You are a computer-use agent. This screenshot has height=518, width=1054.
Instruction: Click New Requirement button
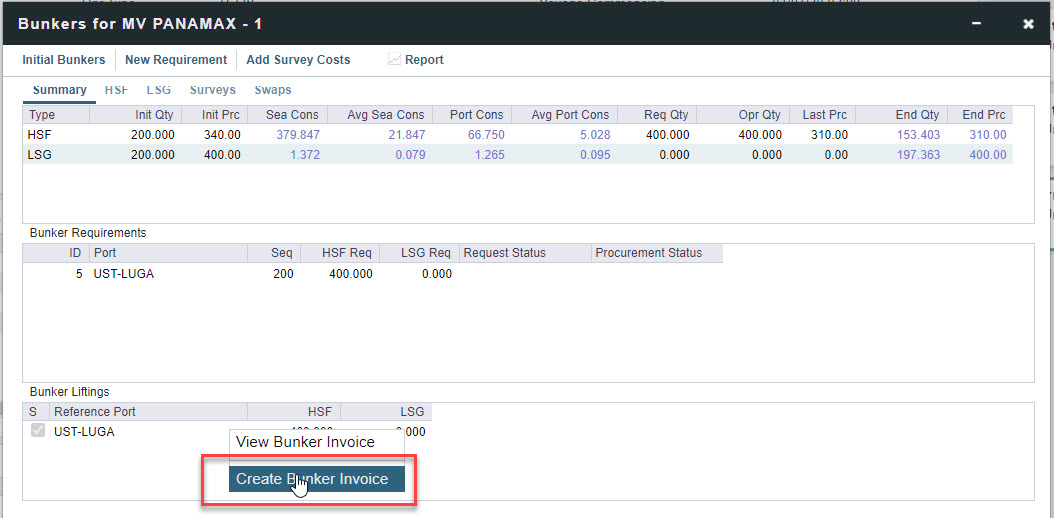click(x=176, y=60)
